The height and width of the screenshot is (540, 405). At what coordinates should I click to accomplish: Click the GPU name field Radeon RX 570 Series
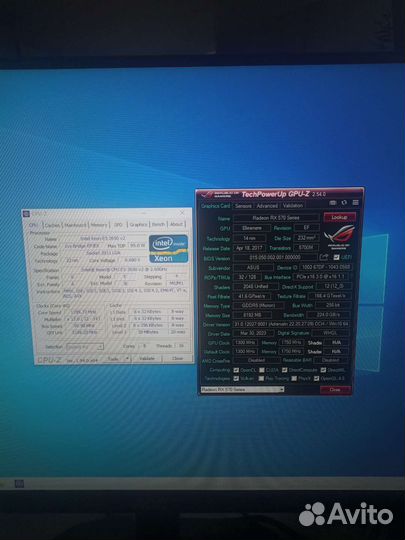276,218
